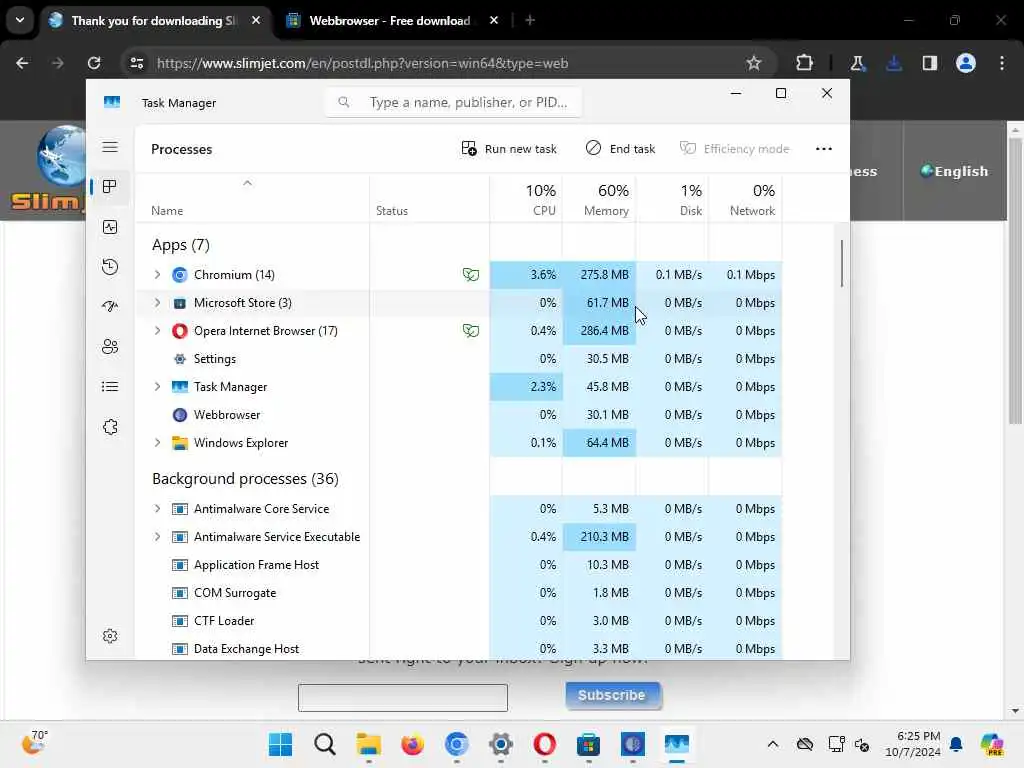The height and width of the screenshot is (768, 1024).
Task: Open the Startup apps page icon
Action: pos(110,306)
